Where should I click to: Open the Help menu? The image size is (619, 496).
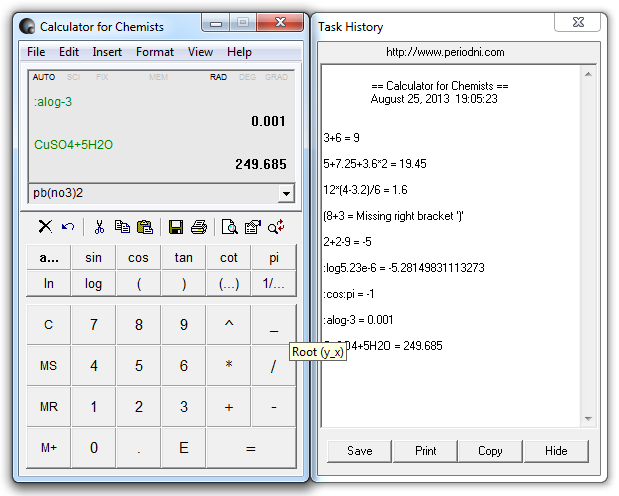point(239,52)
